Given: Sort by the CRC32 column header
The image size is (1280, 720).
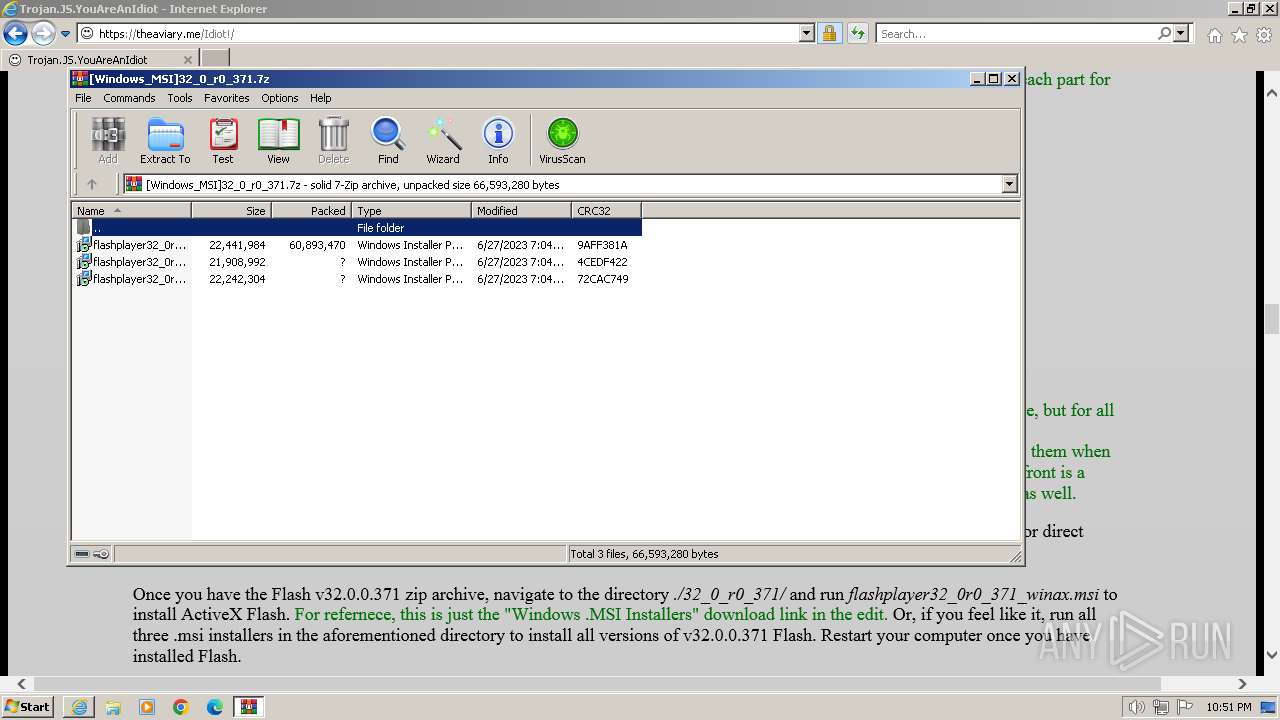Looking at the screenshot, I should pyautogui.click(x=607, y=210).
